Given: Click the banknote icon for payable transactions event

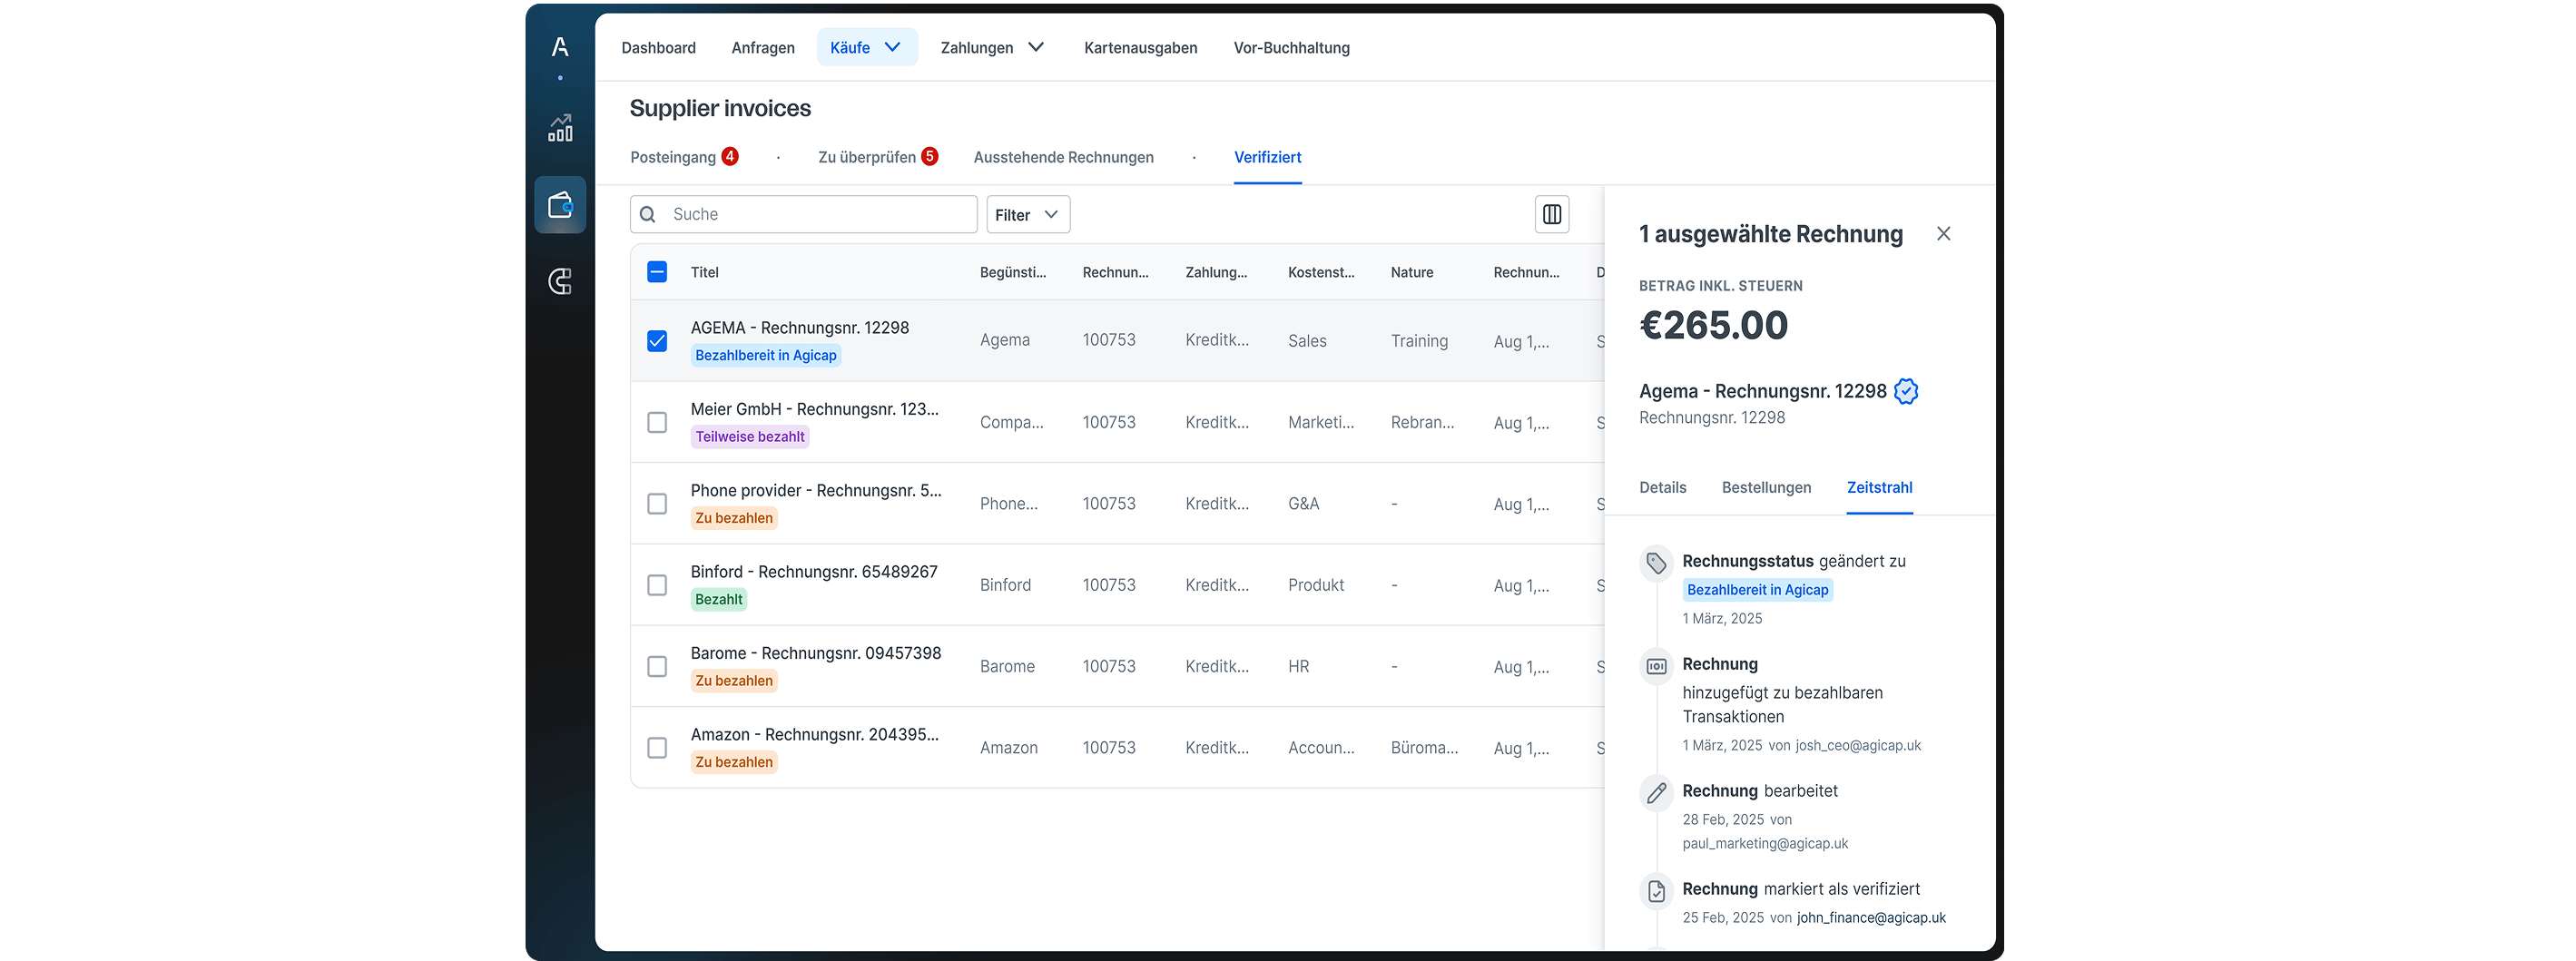Looking at the screenshot, I should 1656,666.
